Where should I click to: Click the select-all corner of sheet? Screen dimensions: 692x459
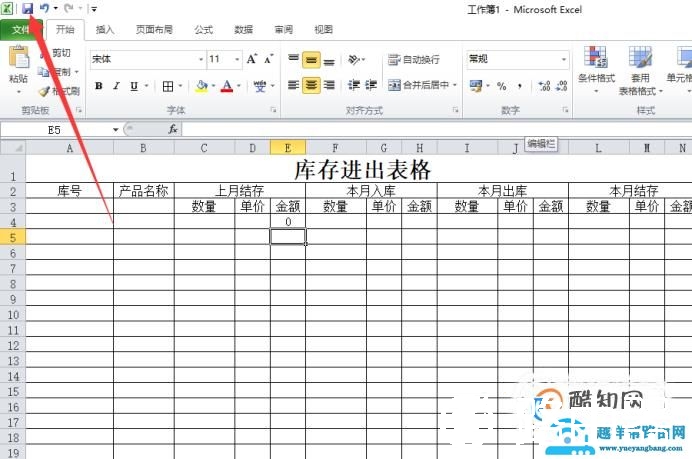click(x=13, y=148)
